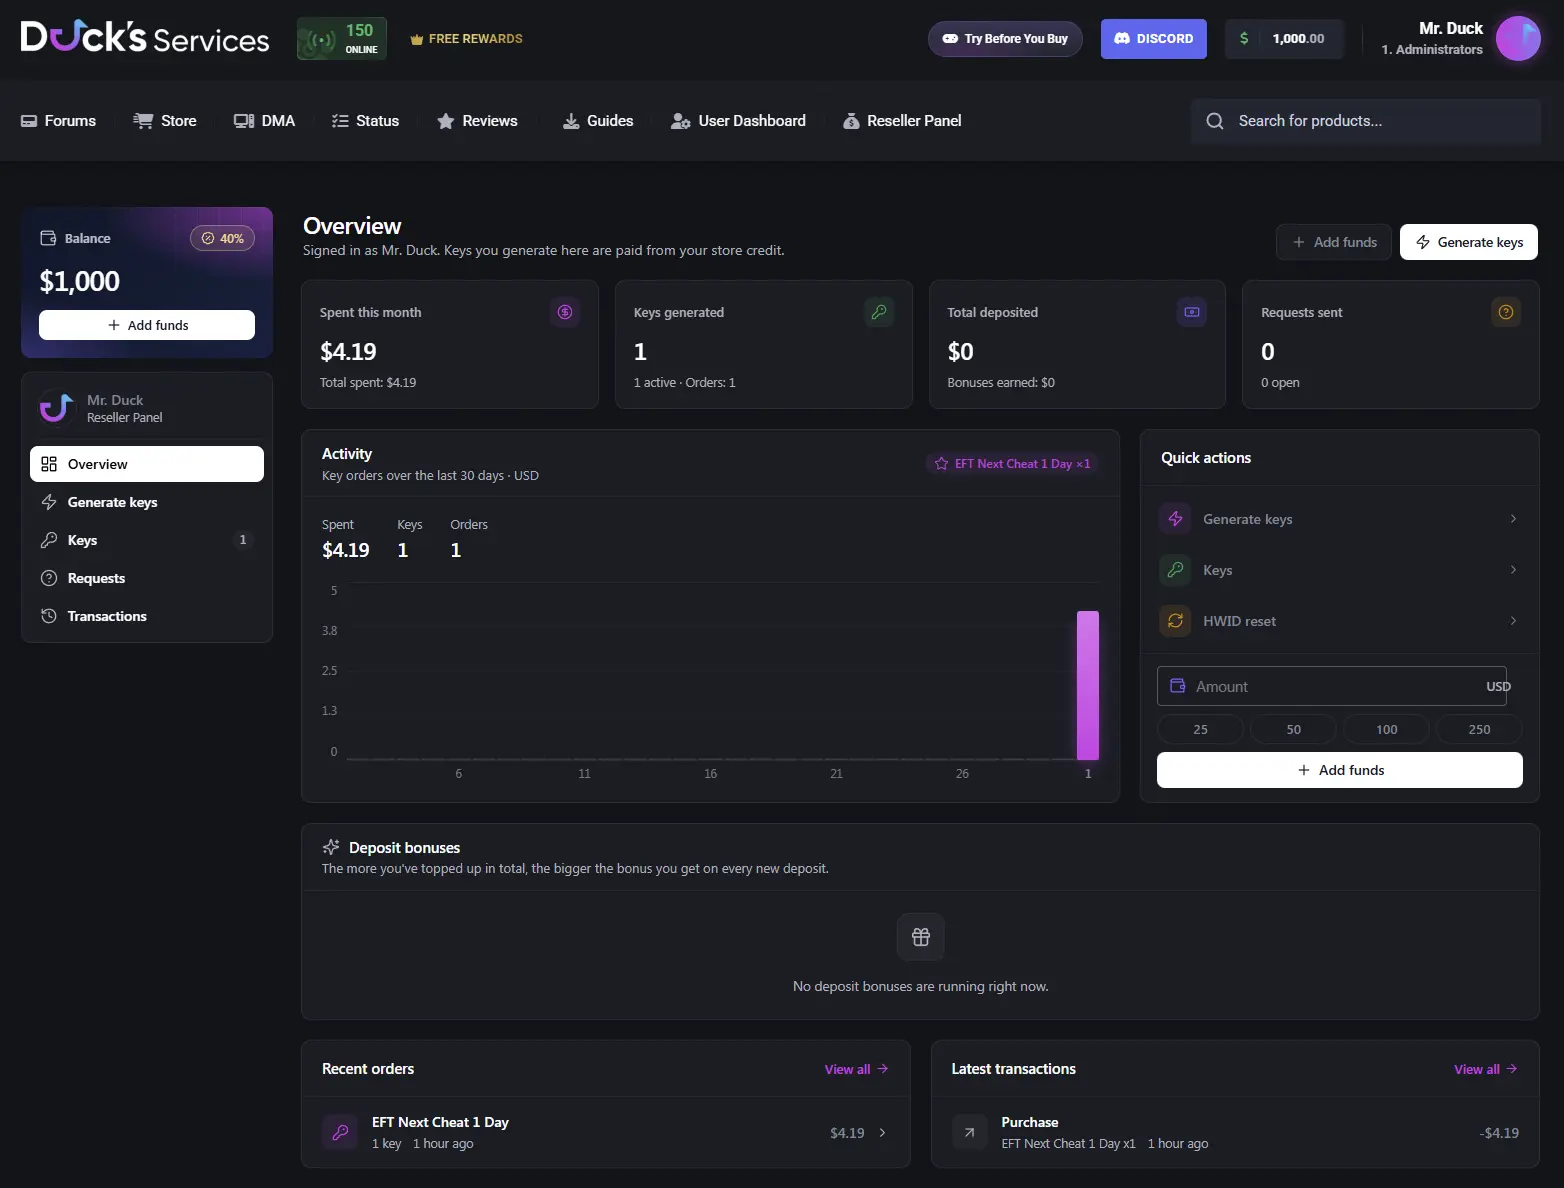Click the arrow icon beside Purchase transaction
The image size is (1564, 1188).
pyautogui.click(x=969, y=1132)
